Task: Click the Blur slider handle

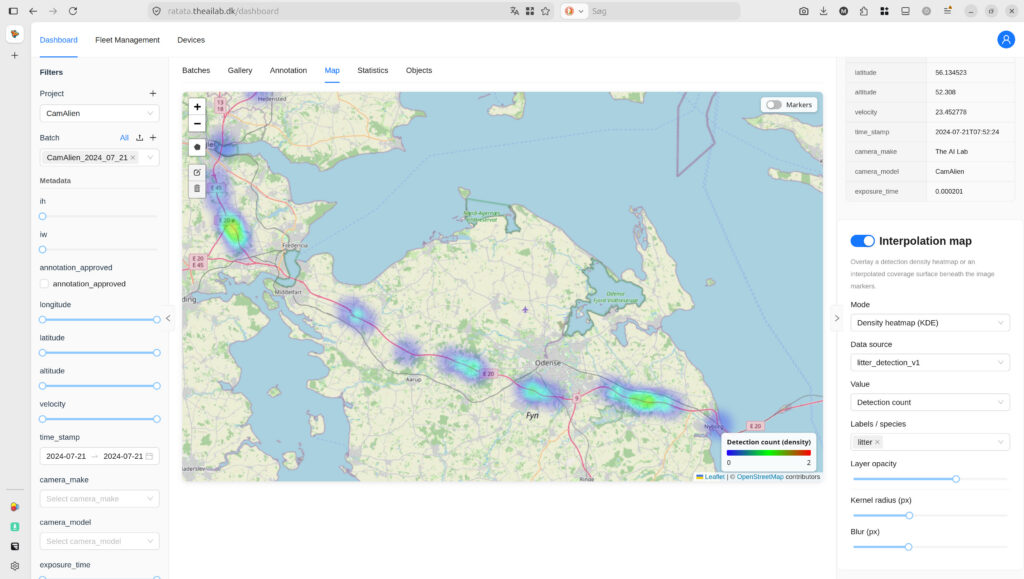Action: pyautogui.click(x=908, y=547)
